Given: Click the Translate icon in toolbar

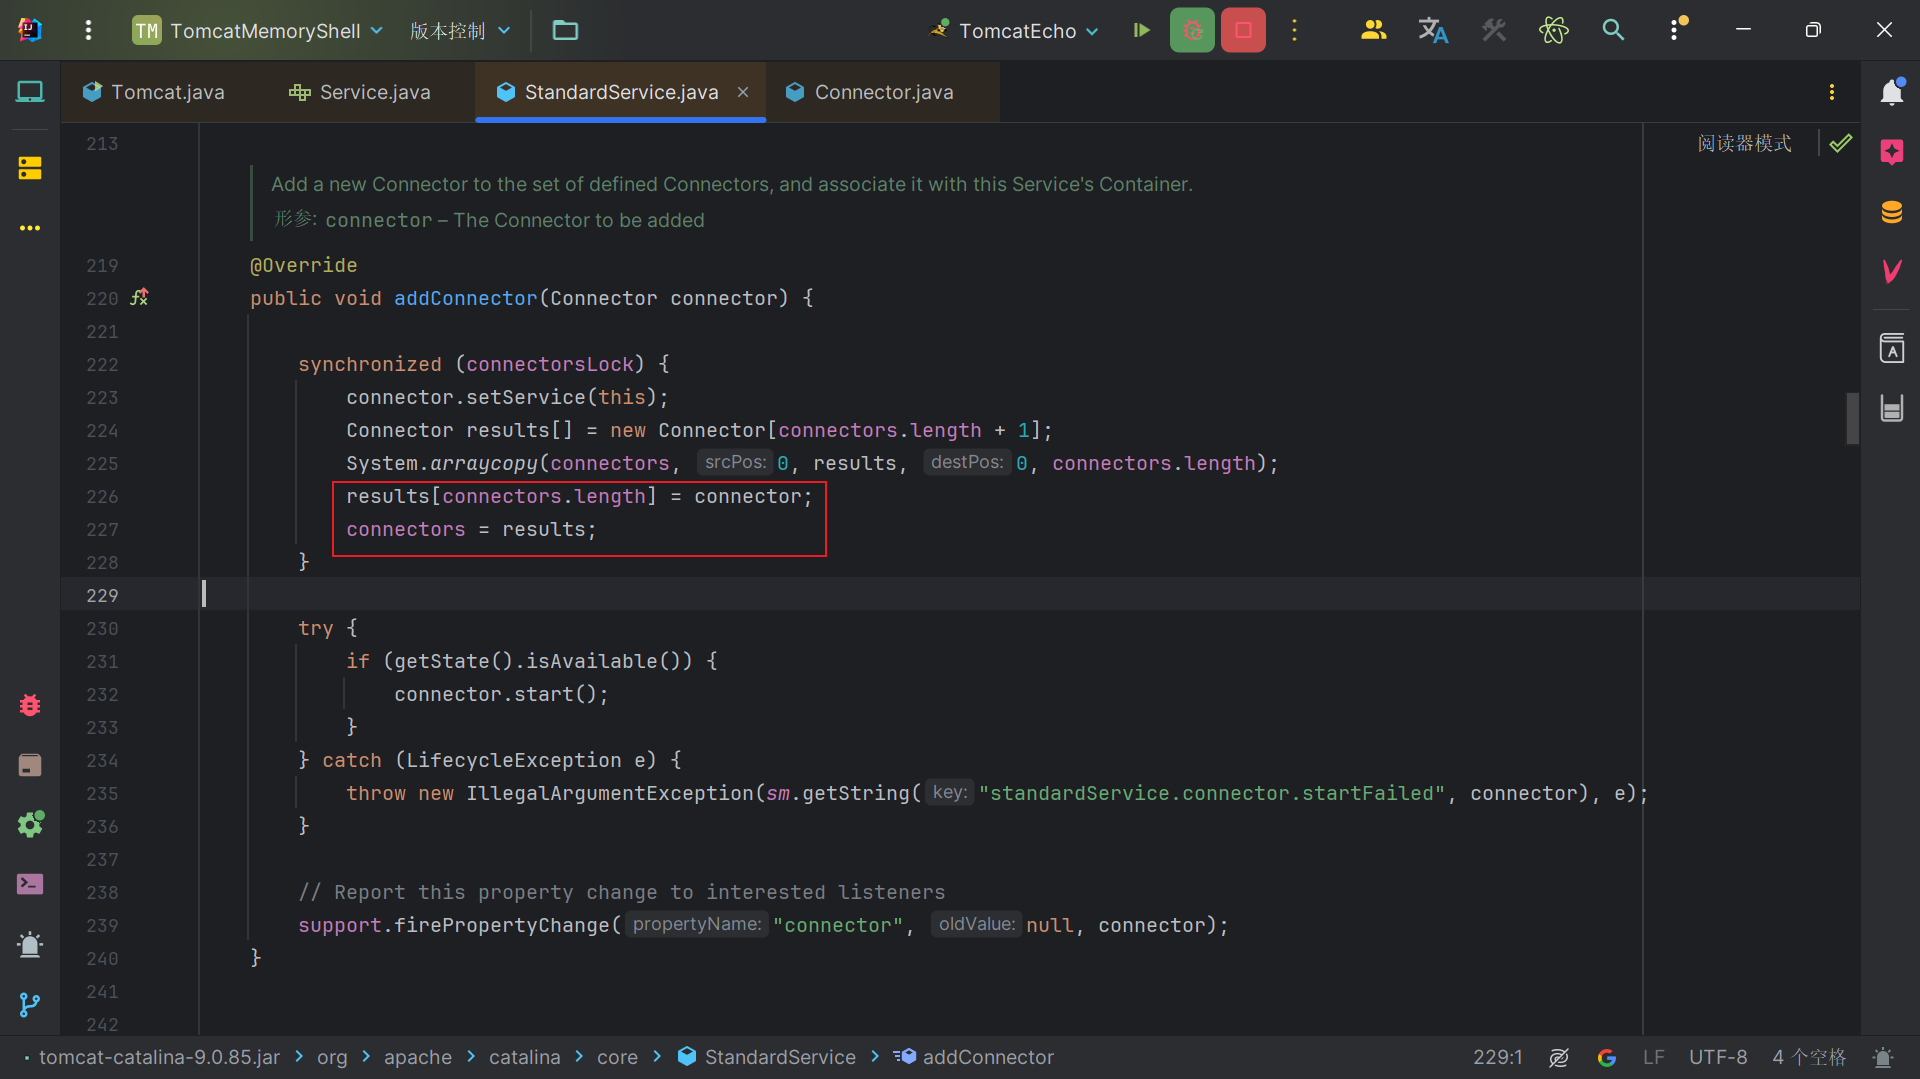Looking at the screenshot, I should 1433,30.
